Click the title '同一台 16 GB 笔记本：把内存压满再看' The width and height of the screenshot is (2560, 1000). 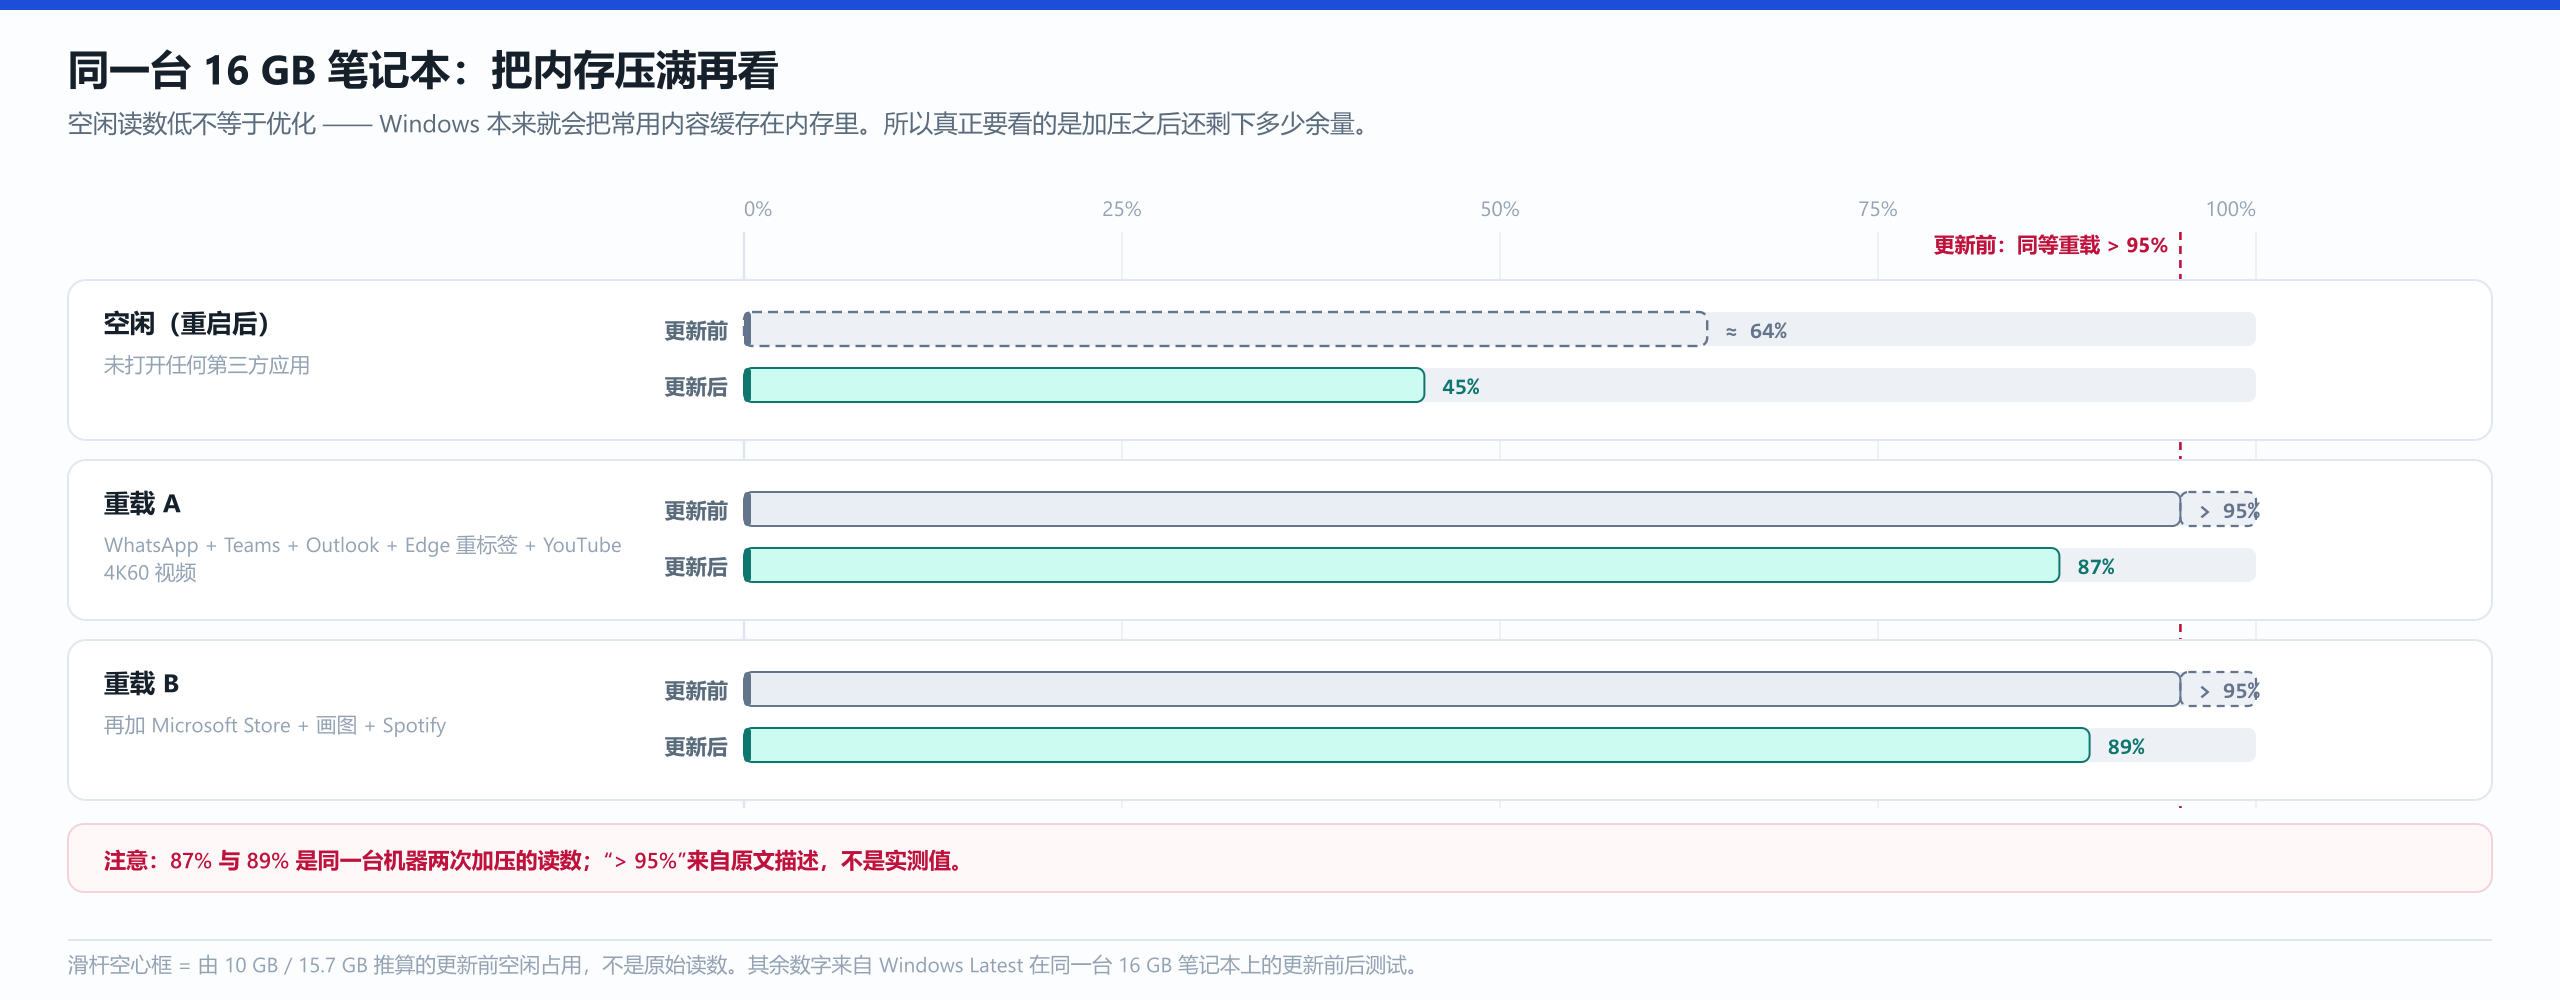click(423, 71)
